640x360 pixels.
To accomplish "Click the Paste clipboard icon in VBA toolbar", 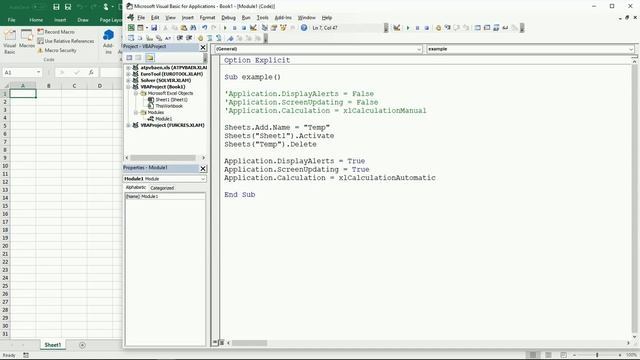I will (184, 28).
